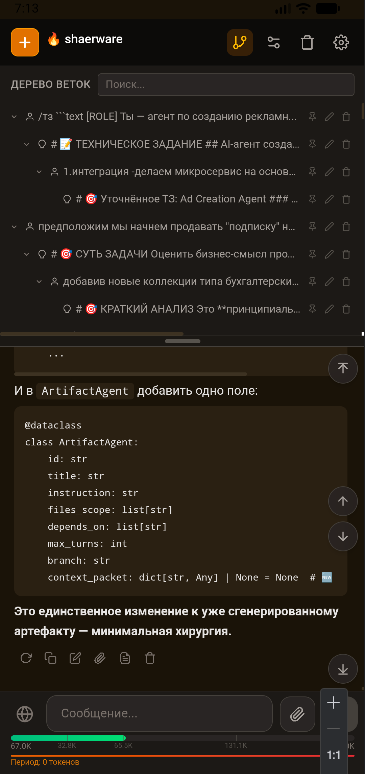Regenerate the reply using the refresh icon

(x=25, y=658)
